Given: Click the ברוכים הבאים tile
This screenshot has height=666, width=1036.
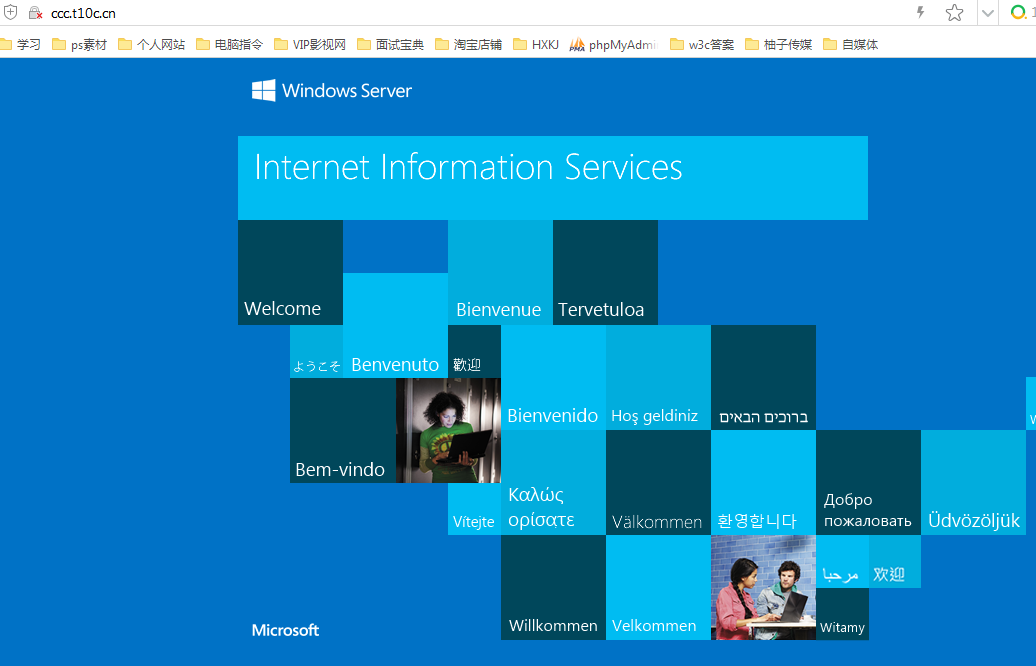Looking at the screenshot, I should (763, 377).
